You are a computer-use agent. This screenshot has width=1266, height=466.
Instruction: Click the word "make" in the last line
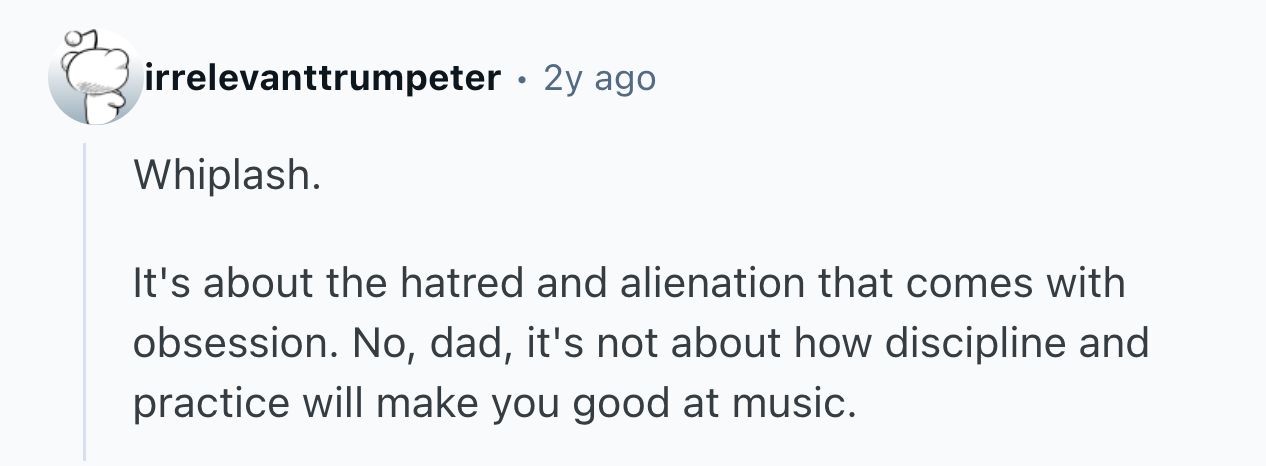click(401, 405)
